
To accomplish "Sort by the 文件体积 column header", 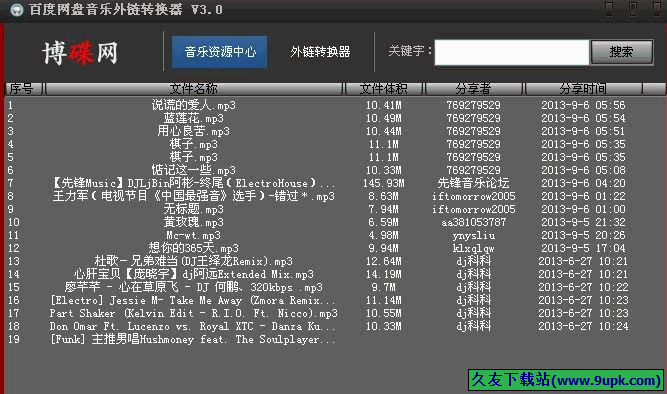I will (384, 89).
